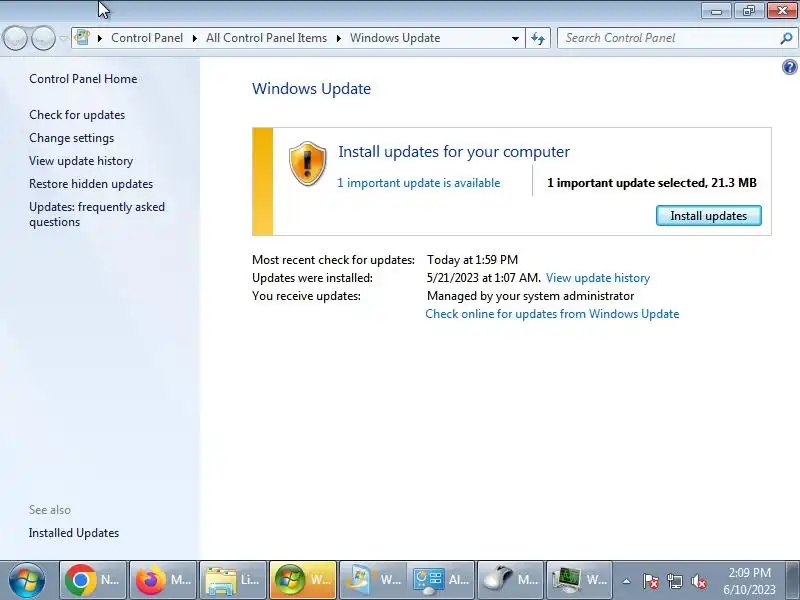Open the Help question mark icon

(x=789, y=67)
